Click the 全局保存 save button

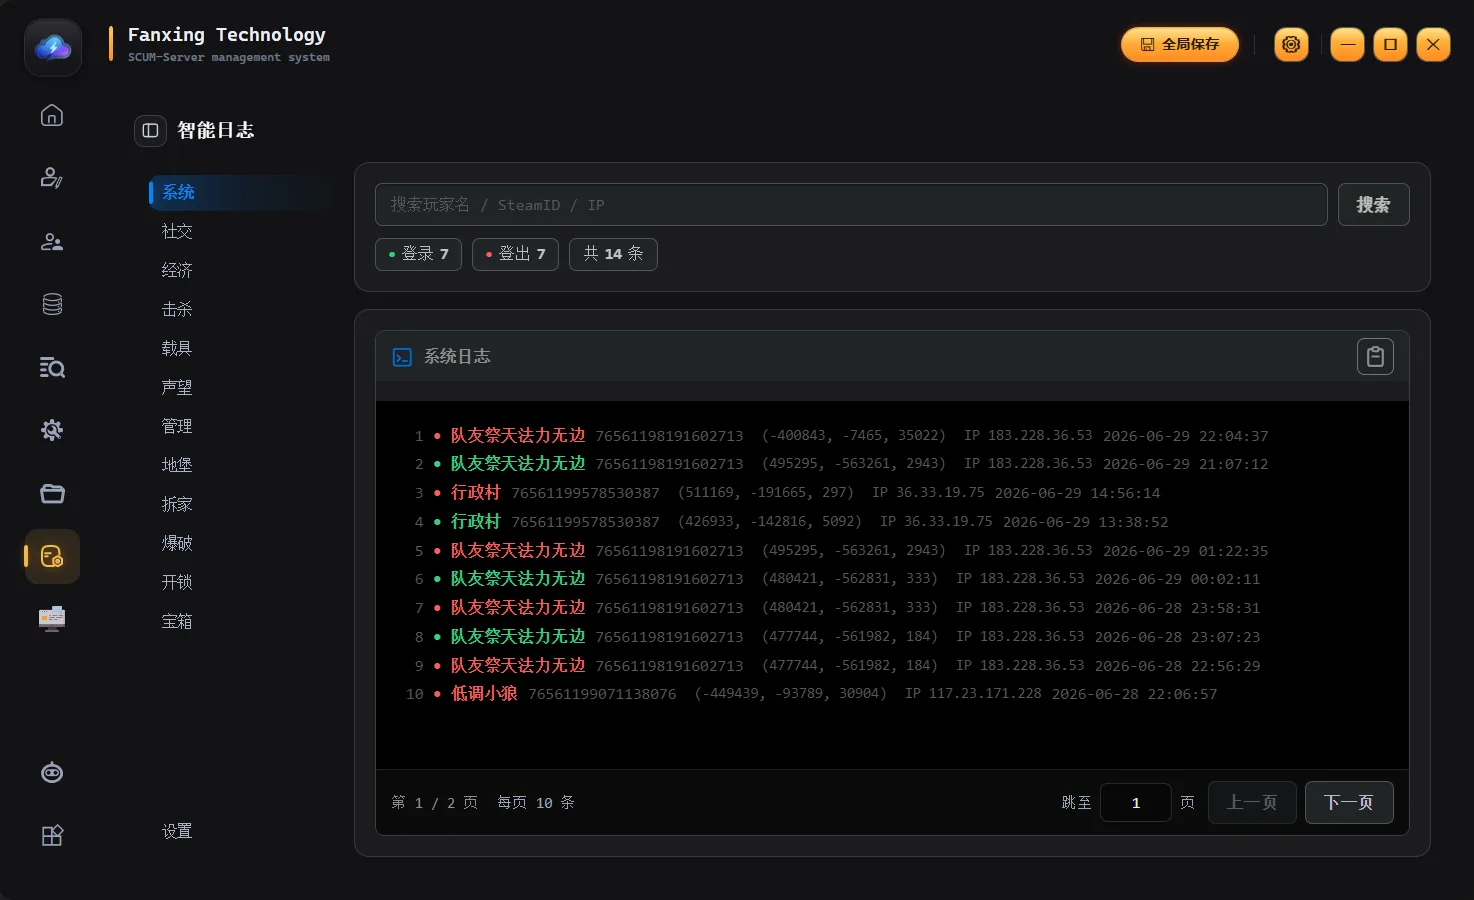1180,44
